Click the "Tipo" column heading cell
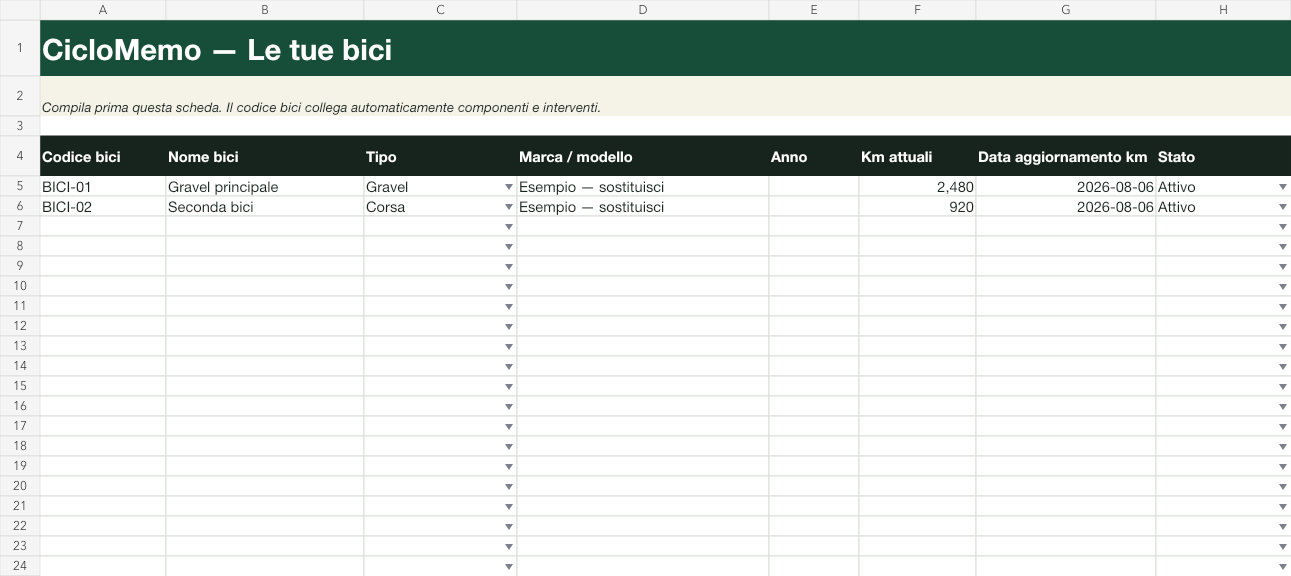1291x576 pixels. (x=440, y=156)
